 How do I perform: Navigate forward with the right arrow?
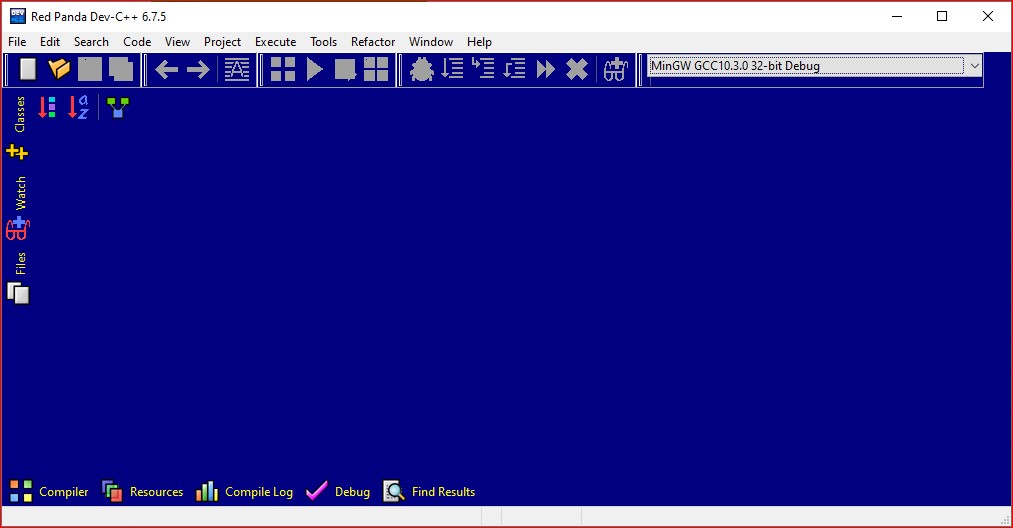[x=198, y=69]
